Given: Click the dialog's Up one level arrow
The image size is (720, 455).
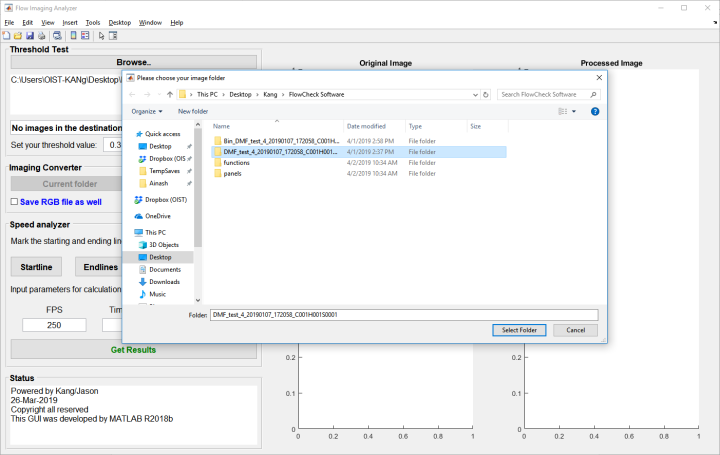Looking at the screenshot, I should point(169,94).
